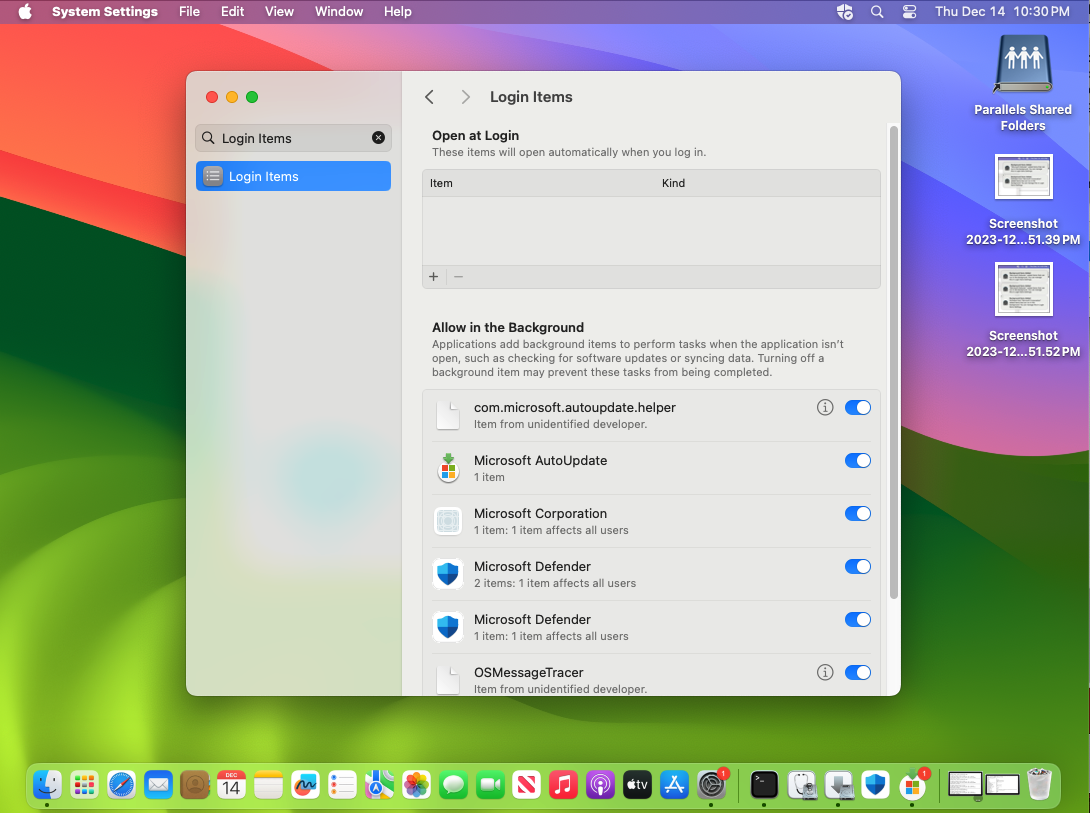
Task: Open Disk Utility from the dock
Action: coord(802,785)
